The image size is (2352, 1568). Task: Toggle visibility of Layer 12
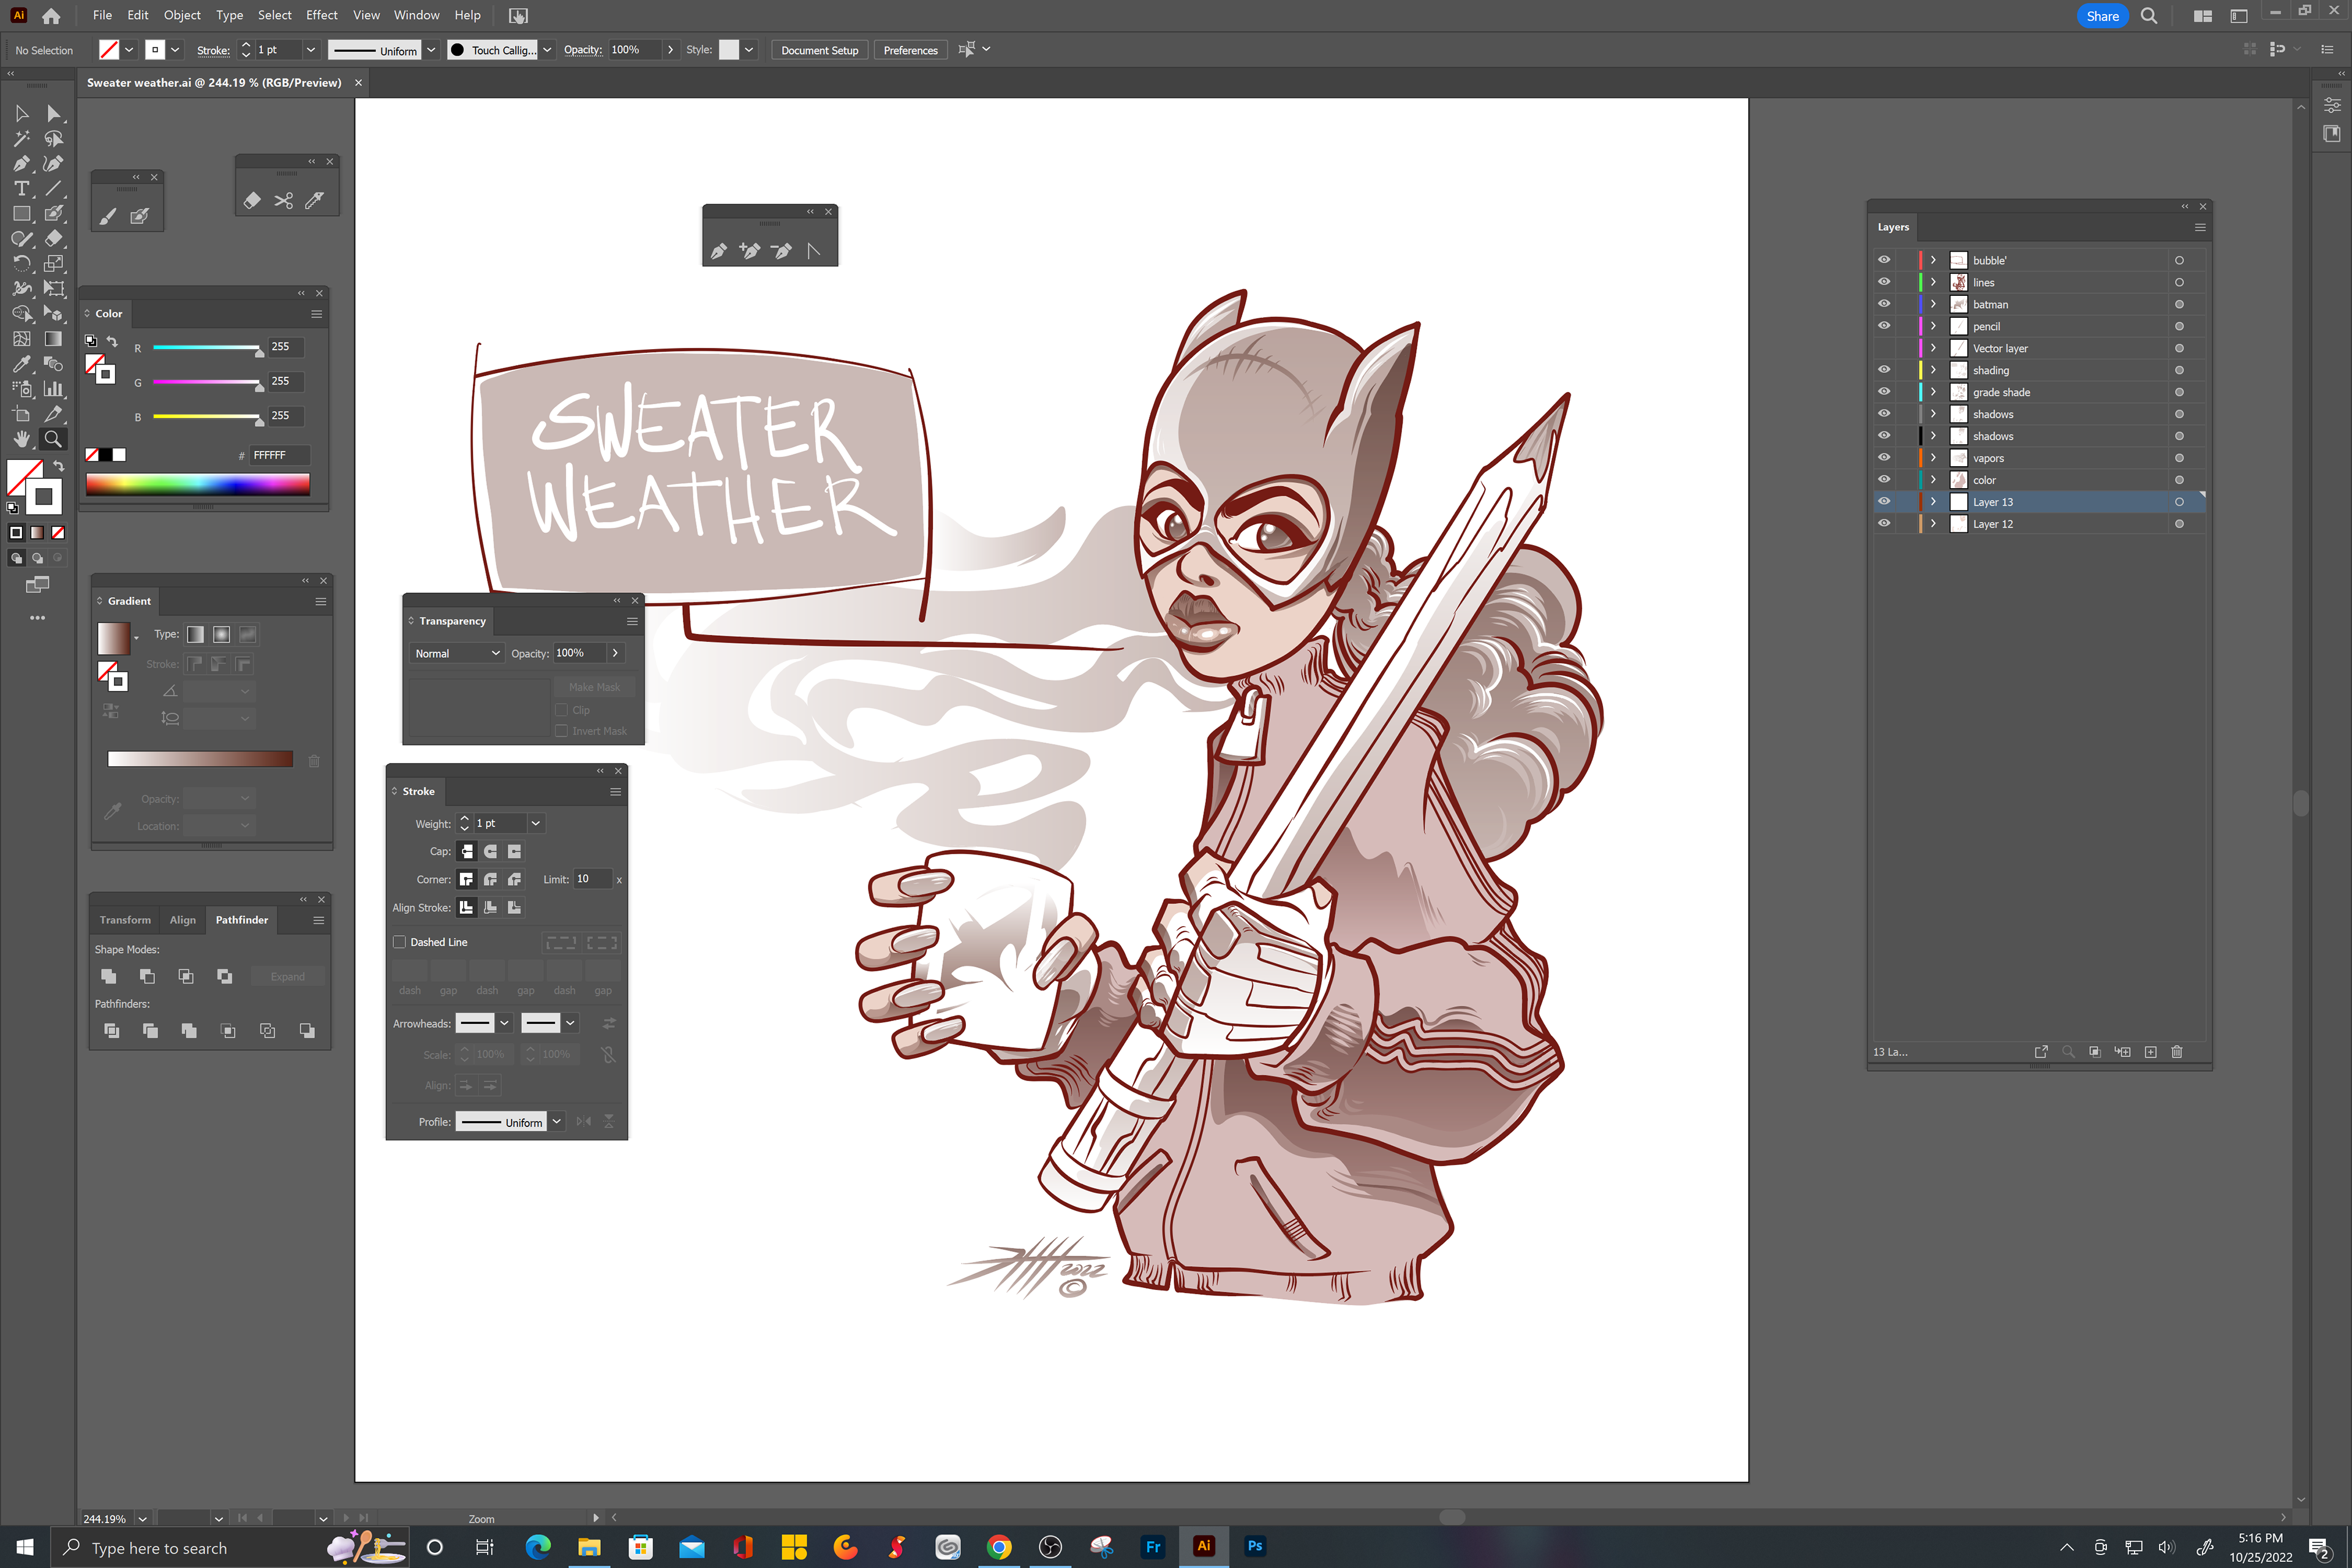click(1884, 524)
